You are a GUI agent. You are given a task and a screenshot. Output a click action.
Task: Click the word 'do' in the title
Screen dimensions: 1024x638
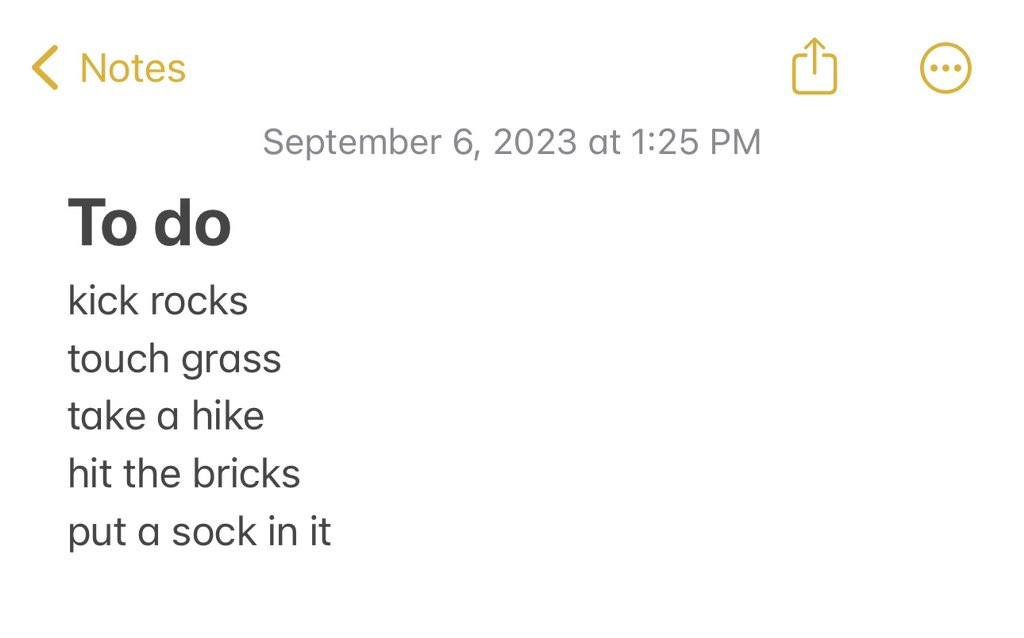(192, 223)
